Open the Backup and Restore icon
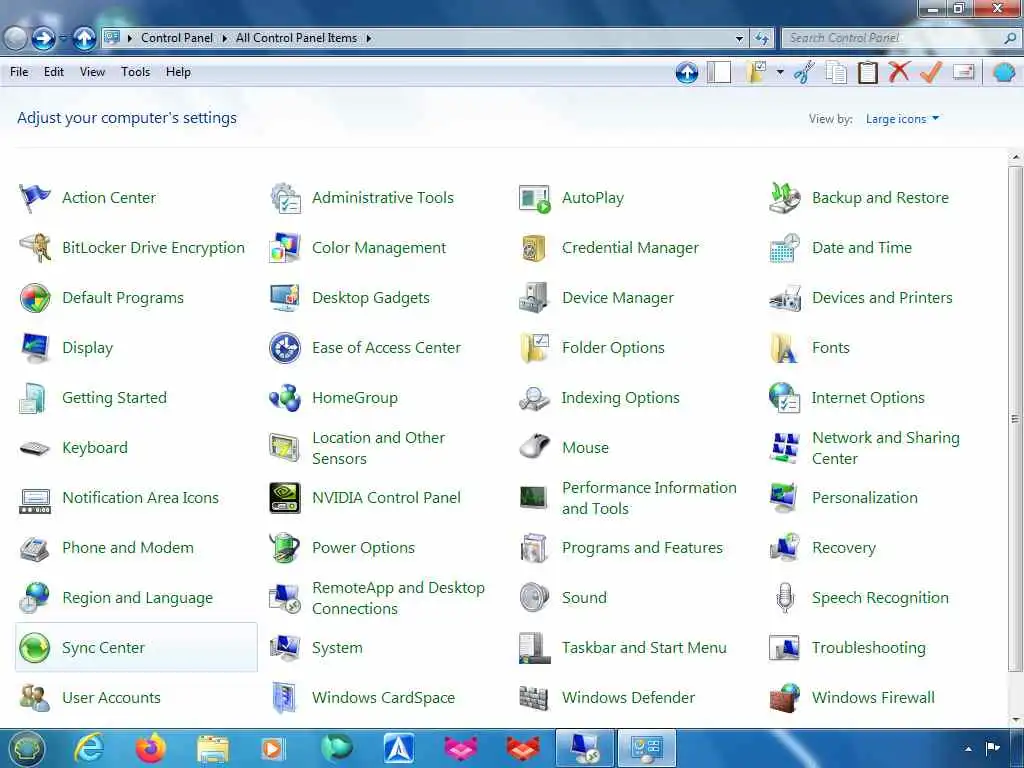The height and width of the screenshot is (768, 1024). coord(784,198)
